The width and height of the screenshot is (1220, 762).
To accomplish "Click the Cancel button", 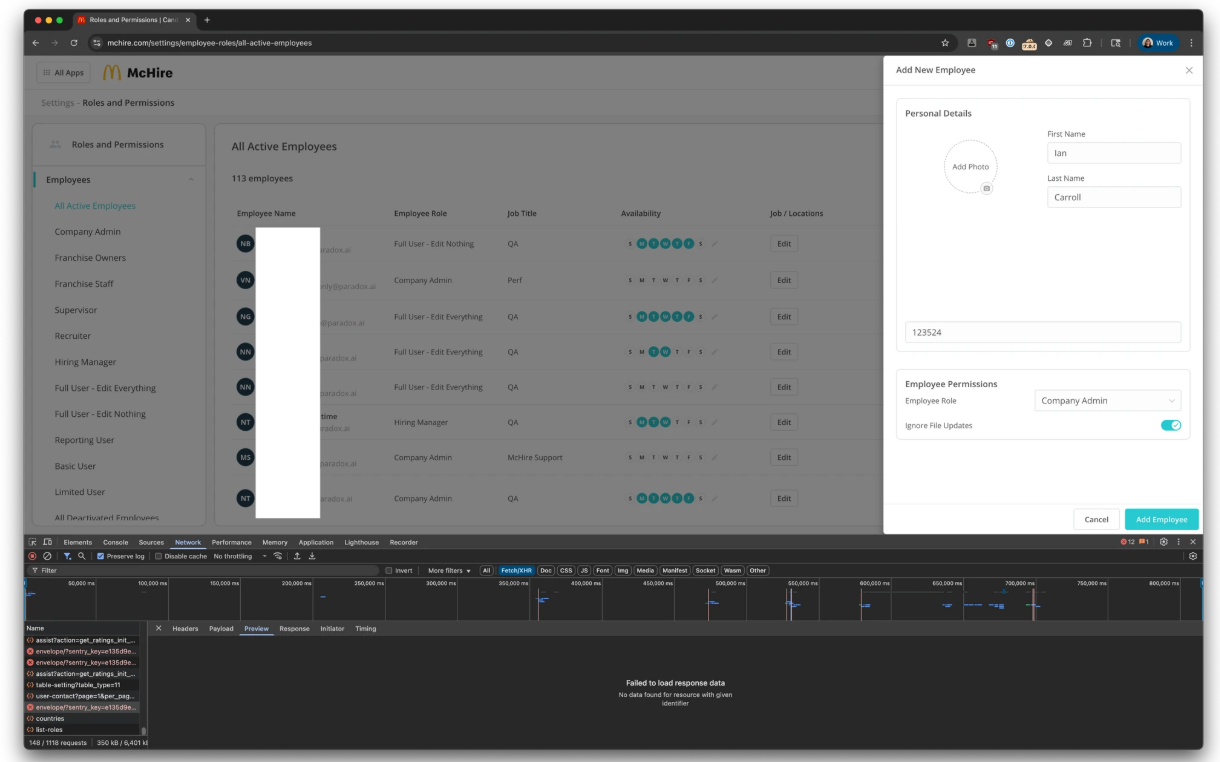I will (x=1096, y=519).
